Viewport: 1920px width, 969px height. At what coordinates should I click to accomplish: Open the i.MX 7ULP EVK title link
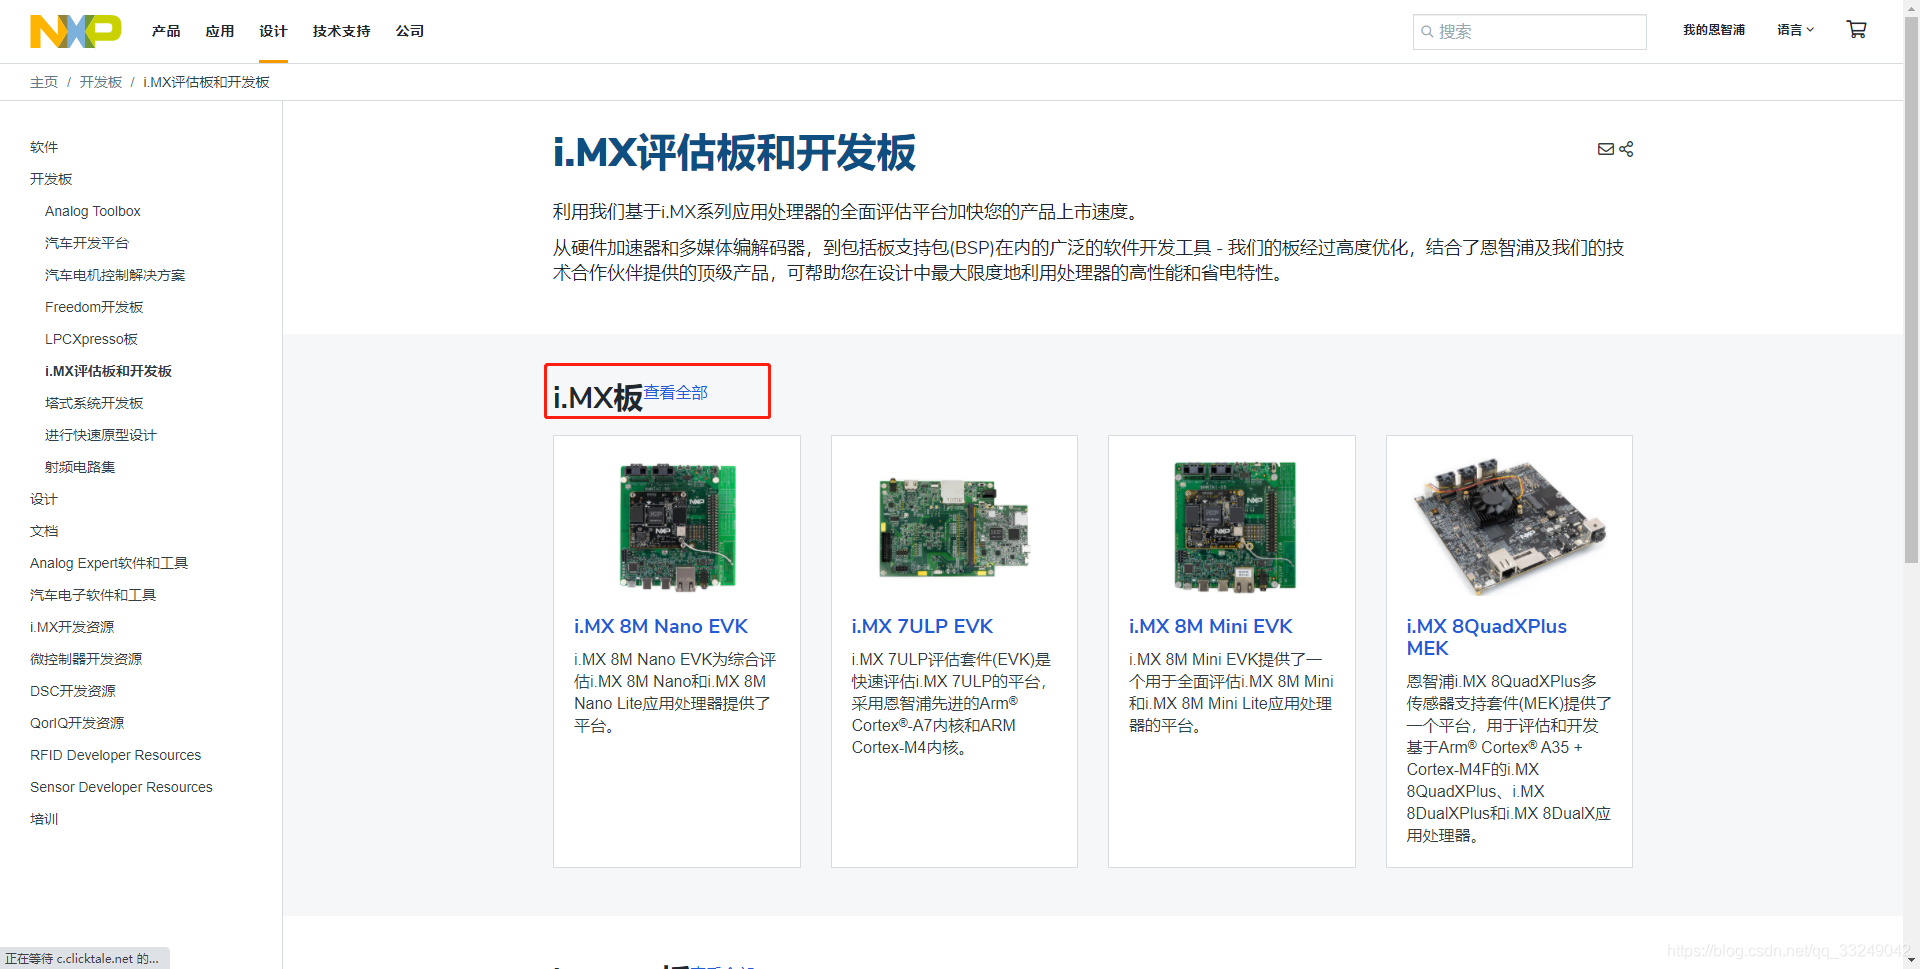tap(922, 626)
